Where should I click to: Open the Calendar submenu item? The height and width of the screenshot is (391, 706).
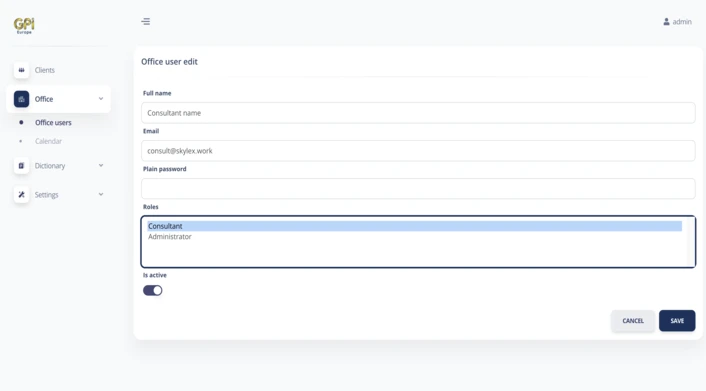click(48, 141)
